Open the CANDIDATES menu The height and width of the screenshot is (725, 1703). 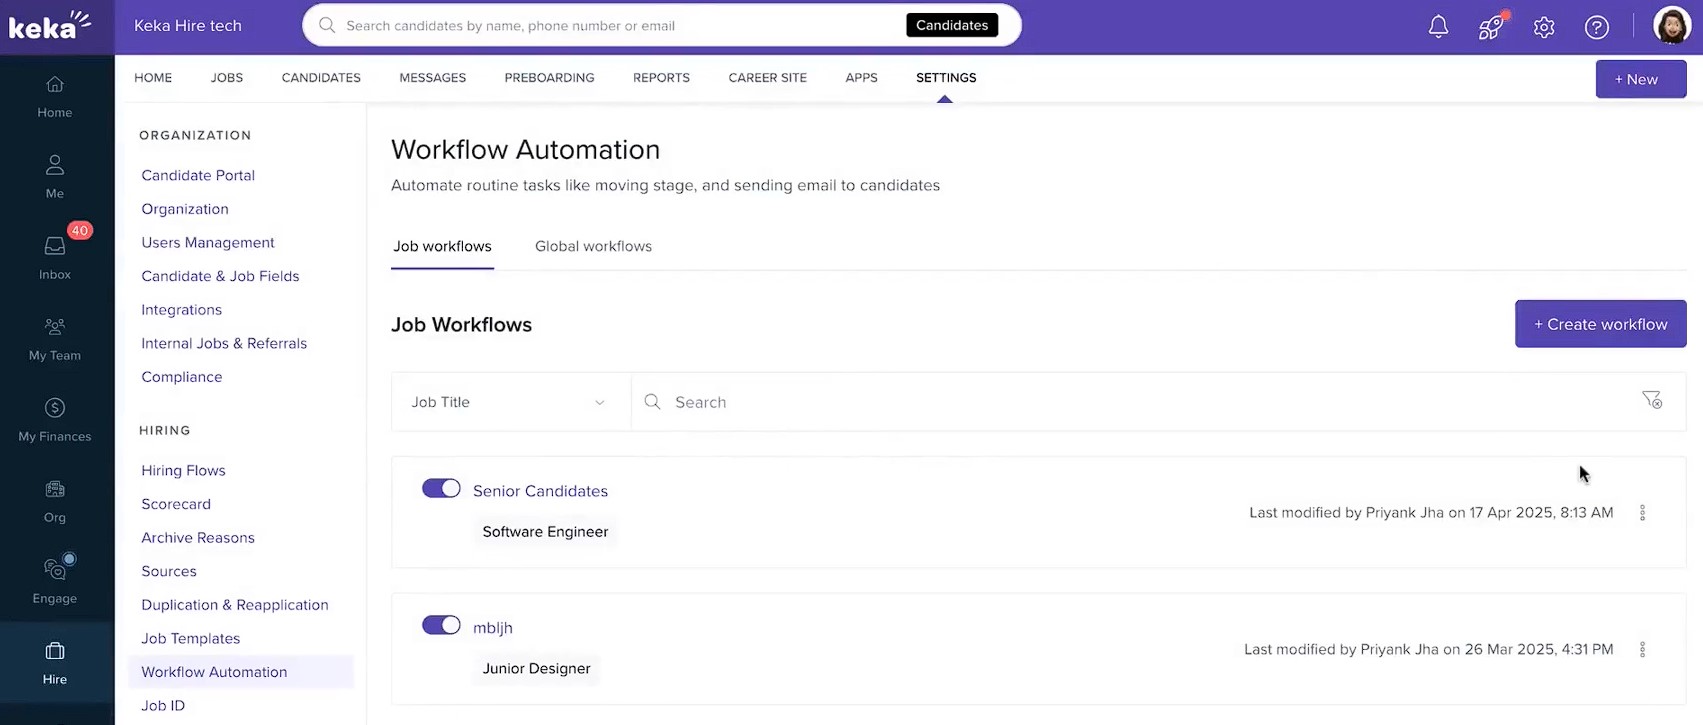pyautogui.click(x=321, y=78)
